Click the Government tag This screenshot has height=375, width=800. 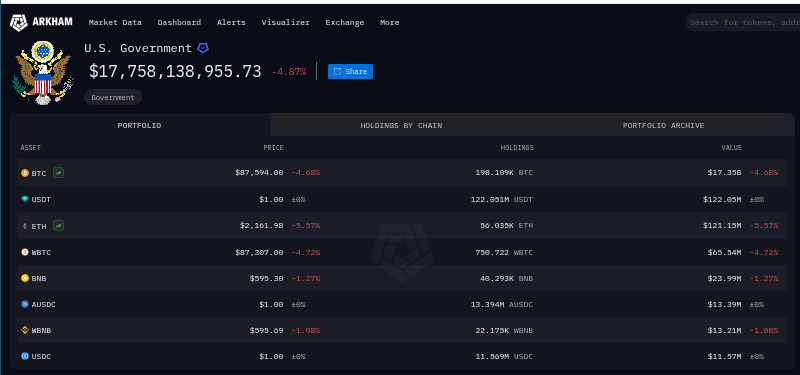tap(113, 97)
